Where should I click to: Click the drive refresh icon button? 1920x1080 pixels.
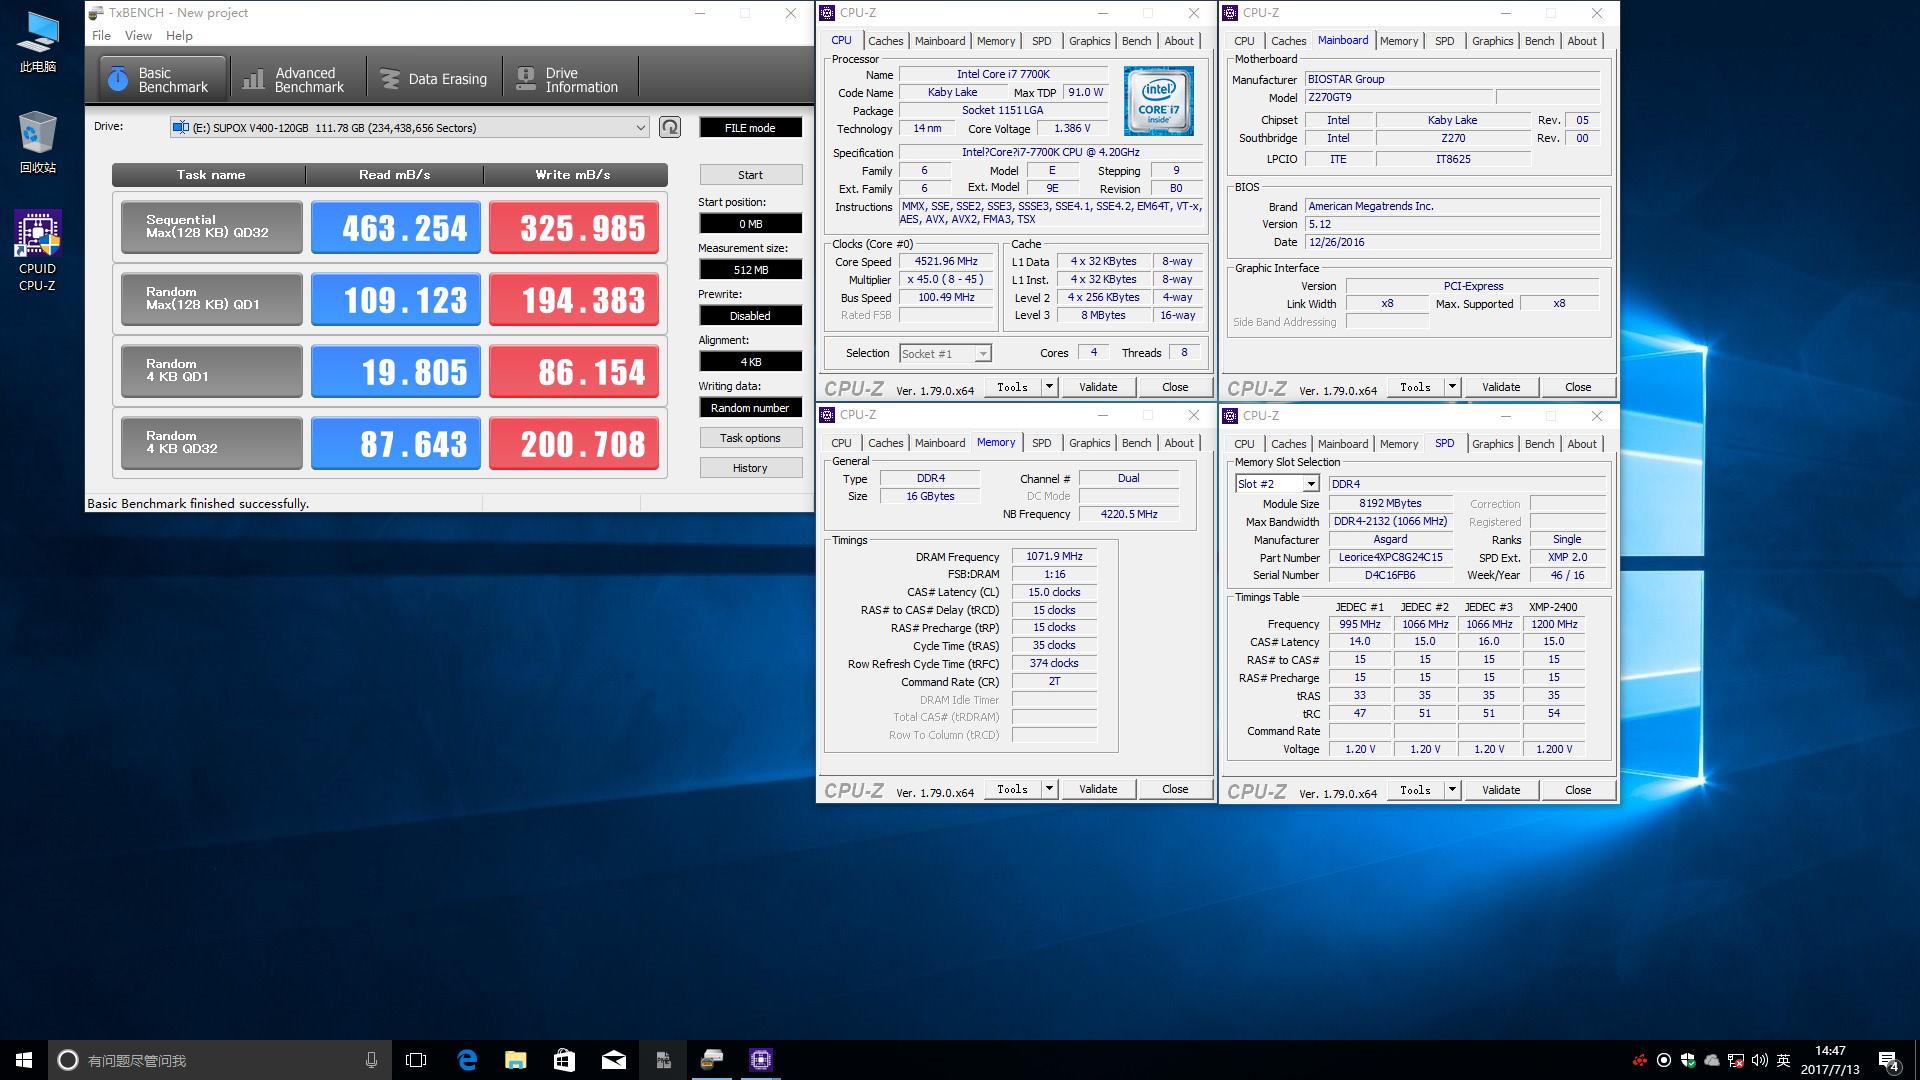[x=670, y=127]
